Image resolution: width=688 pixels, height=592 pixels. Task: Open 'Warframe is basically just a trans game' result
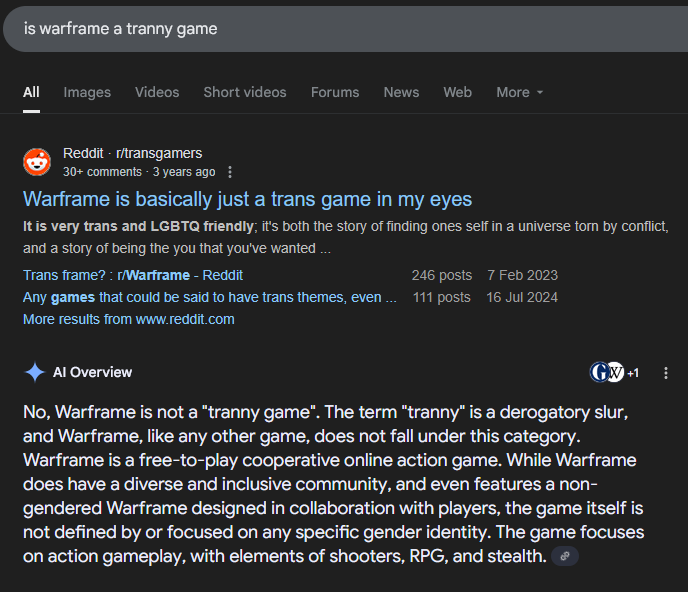pos(247,199)
